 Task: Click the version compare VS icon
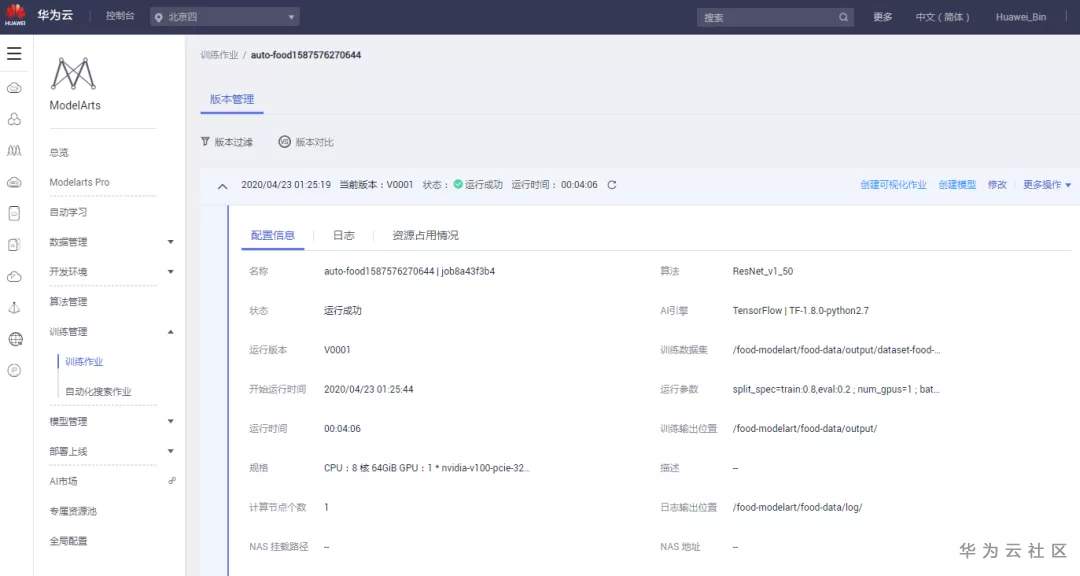tap(284, 141)
